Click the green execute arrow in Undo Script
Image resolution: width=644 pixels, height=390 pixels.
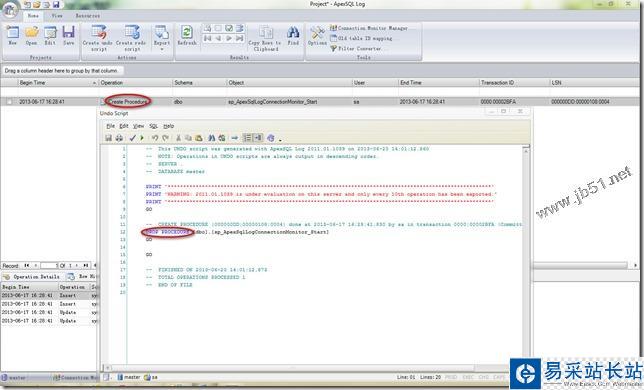(x=142, y=138)
